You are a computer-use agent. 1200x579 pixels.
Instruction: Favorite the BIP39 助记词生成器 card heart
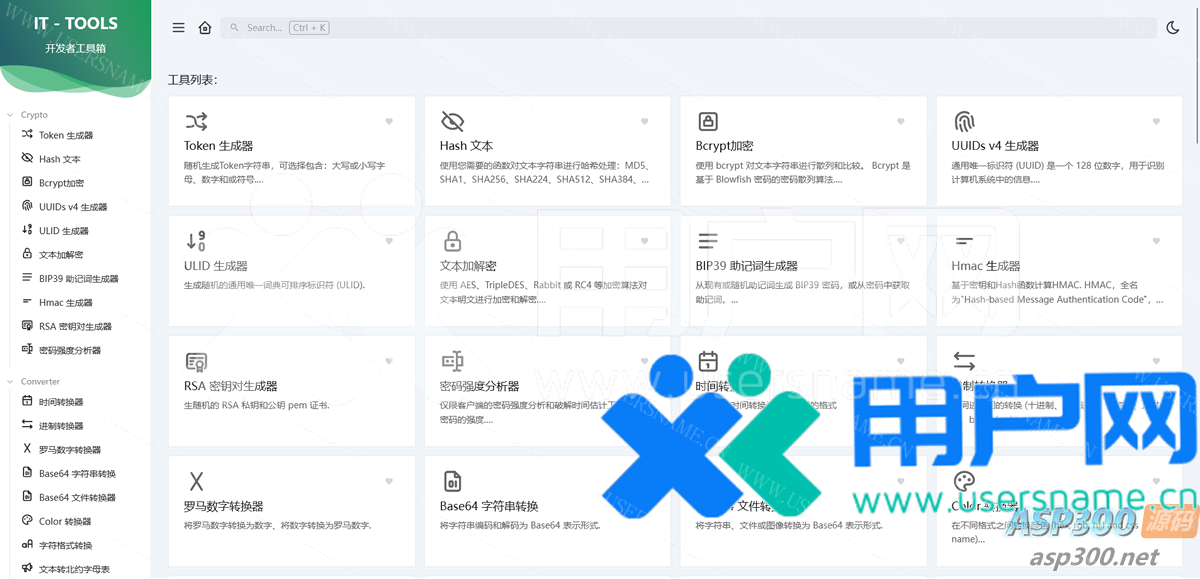tap(901, 241)
